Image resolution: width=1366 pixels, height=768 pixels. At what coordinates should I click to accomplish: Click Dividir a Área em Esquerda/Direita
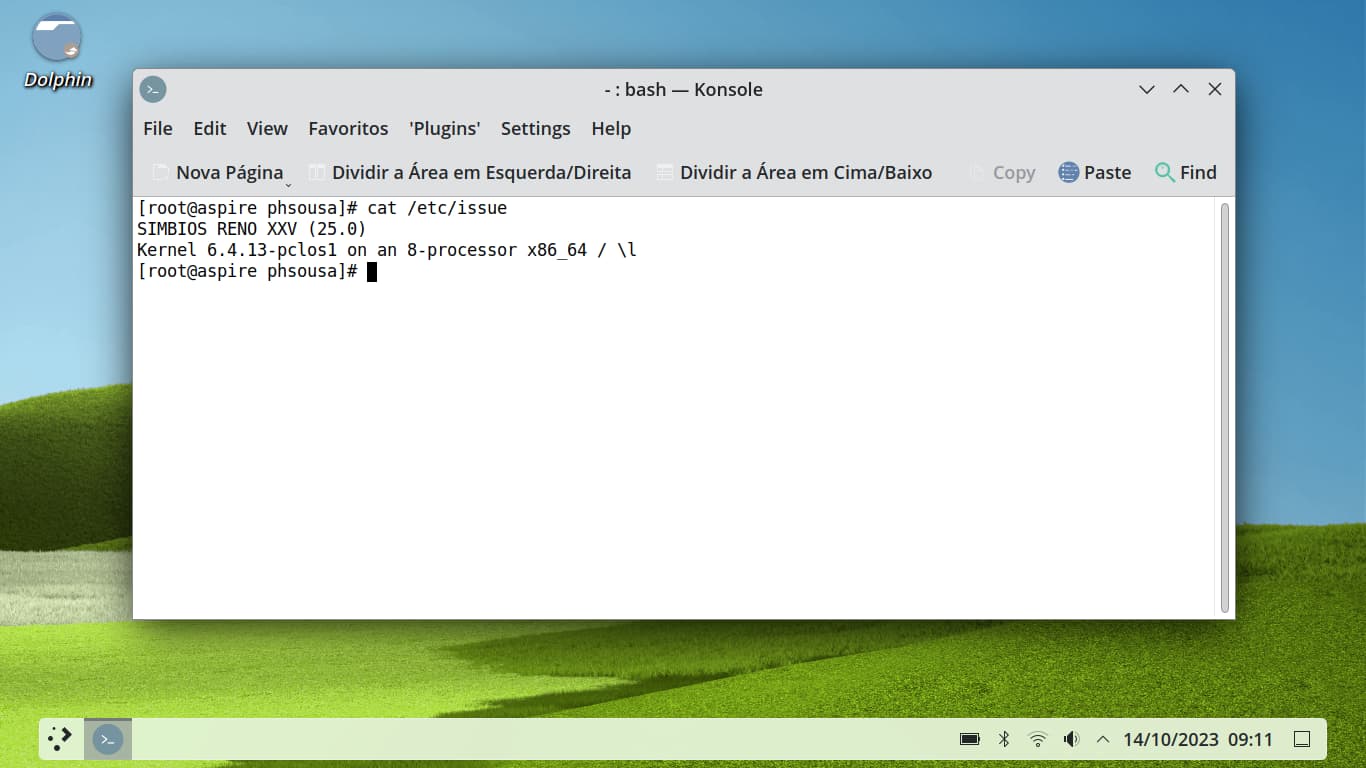point(470,172)
